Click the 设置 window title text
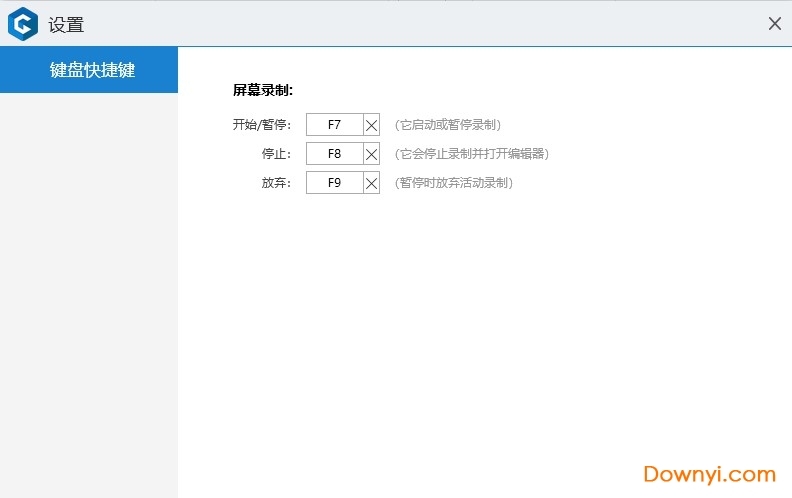 66,24
